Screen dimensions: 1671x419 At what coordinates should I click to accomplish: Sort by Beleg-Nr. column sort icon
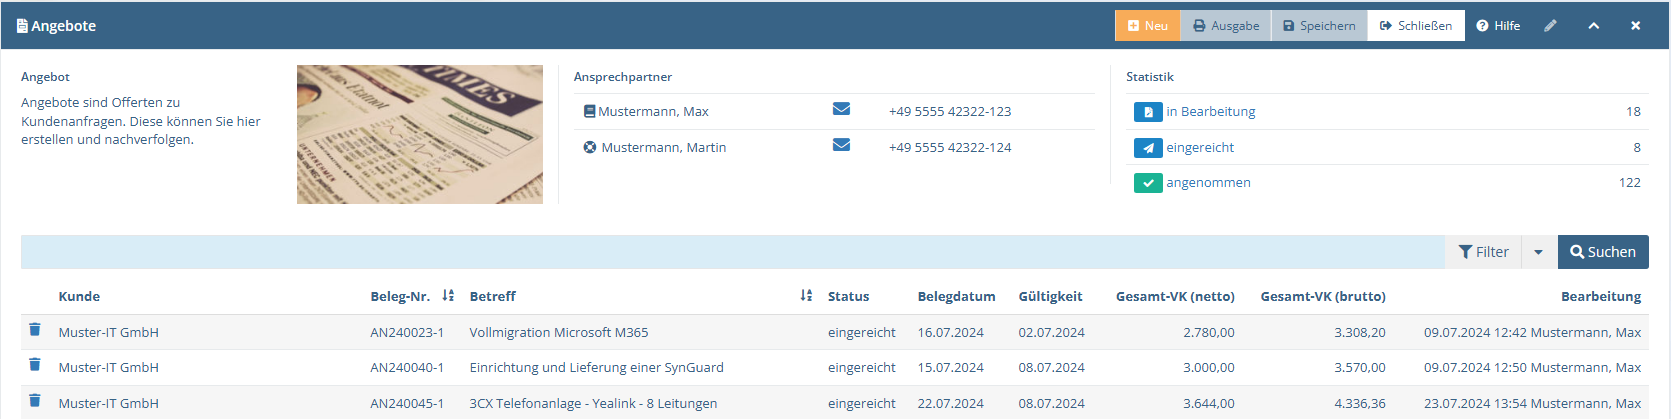click(448, 296)
